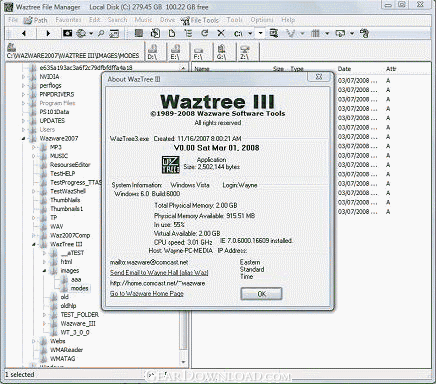
Task: Close the About WazTree III dialog
Action: [x=319, y=77]
